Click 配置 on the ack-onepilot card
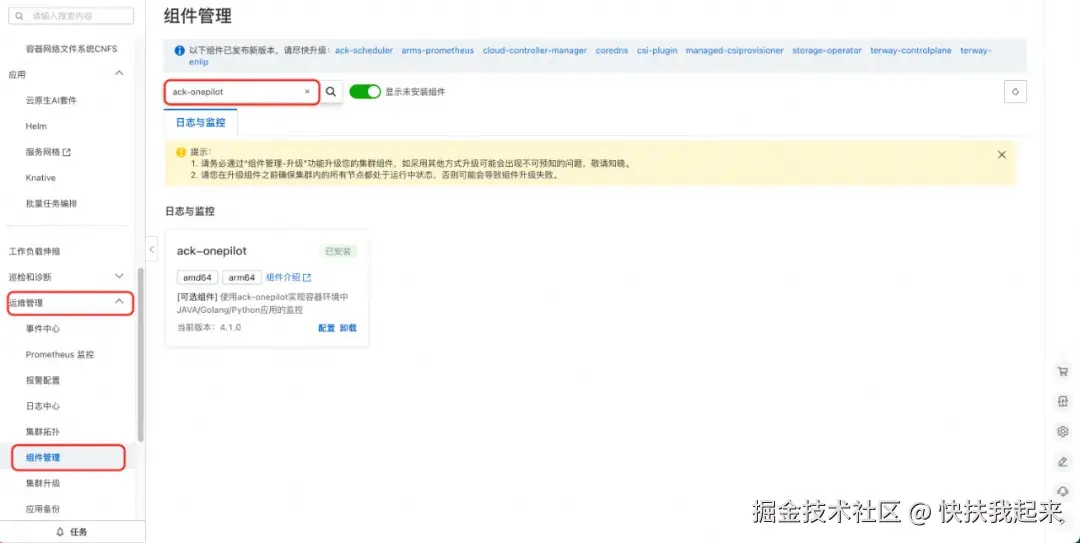The height and width of the screenshot is (543, 1080). pyautogui.click(x=326, y=328)
